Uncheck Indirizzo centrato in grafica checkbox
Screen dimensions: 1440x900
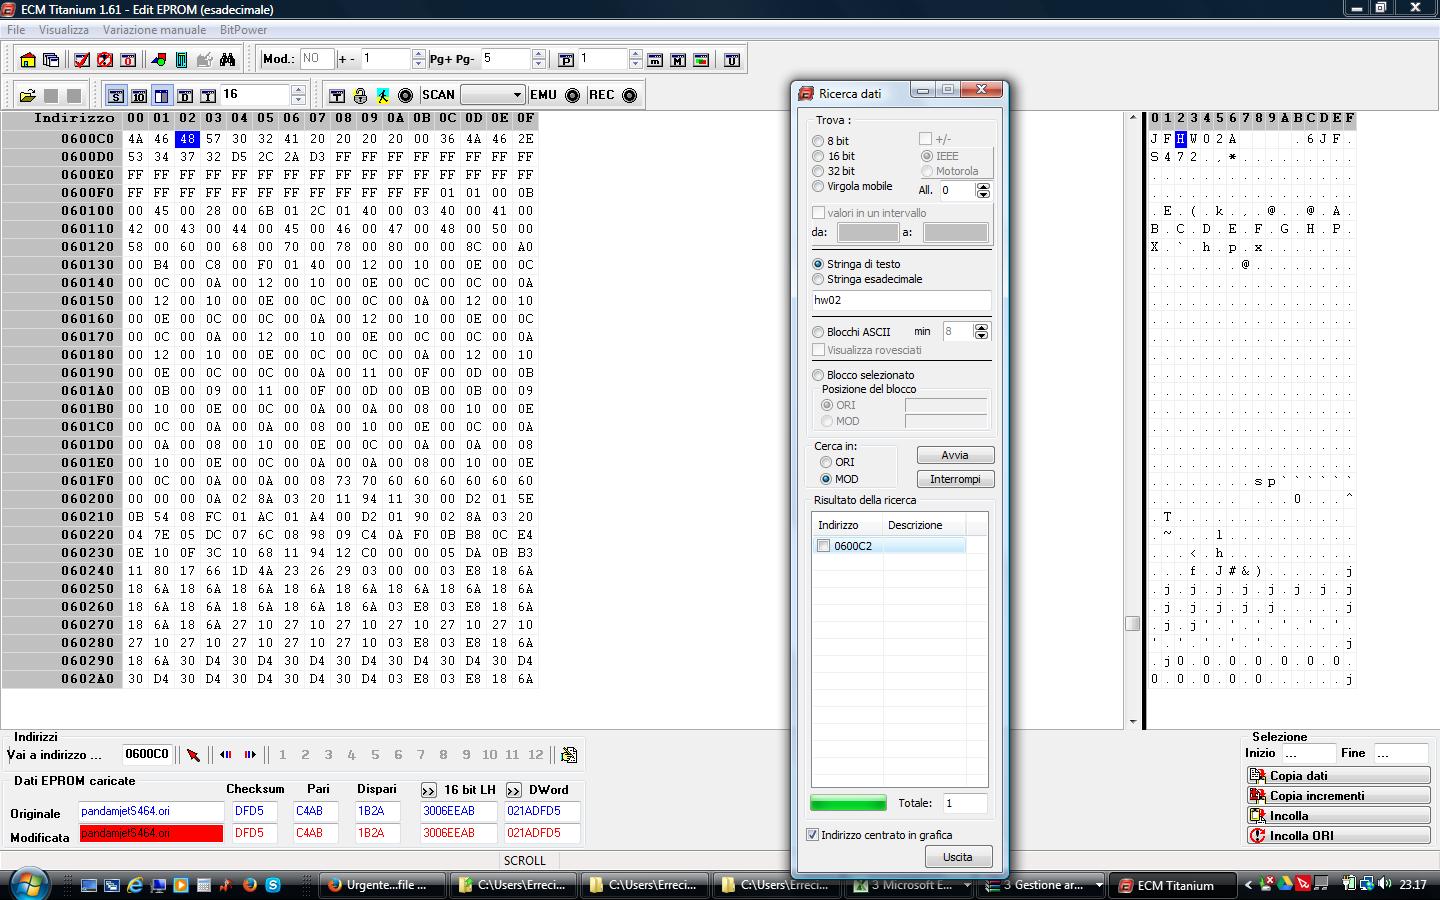[x=812, y=835]
